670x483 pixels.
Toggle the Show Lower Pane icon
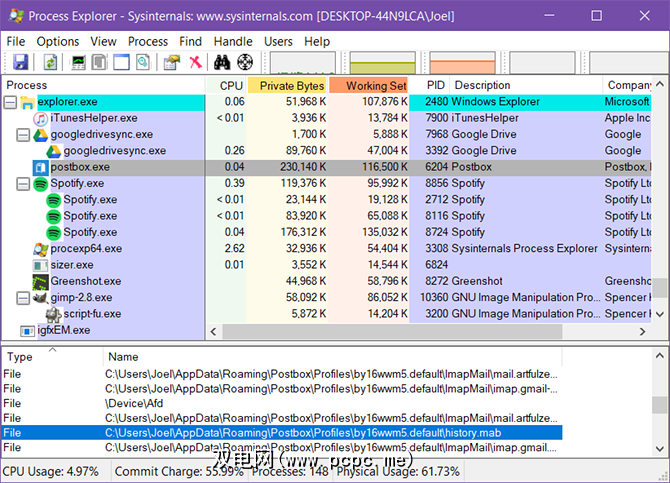(121, 62)
